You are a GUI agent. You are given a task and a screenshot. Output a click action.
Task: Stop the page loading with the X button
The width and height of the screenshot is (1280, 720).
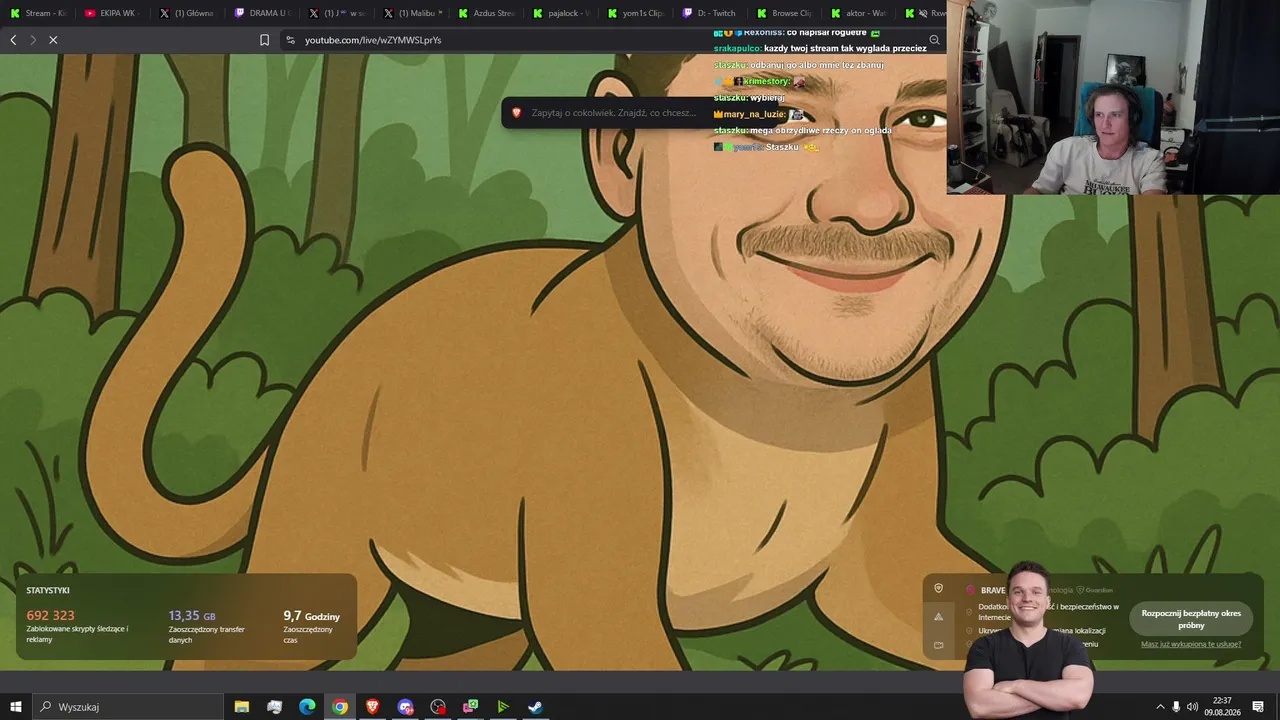[x=53, y=40]
